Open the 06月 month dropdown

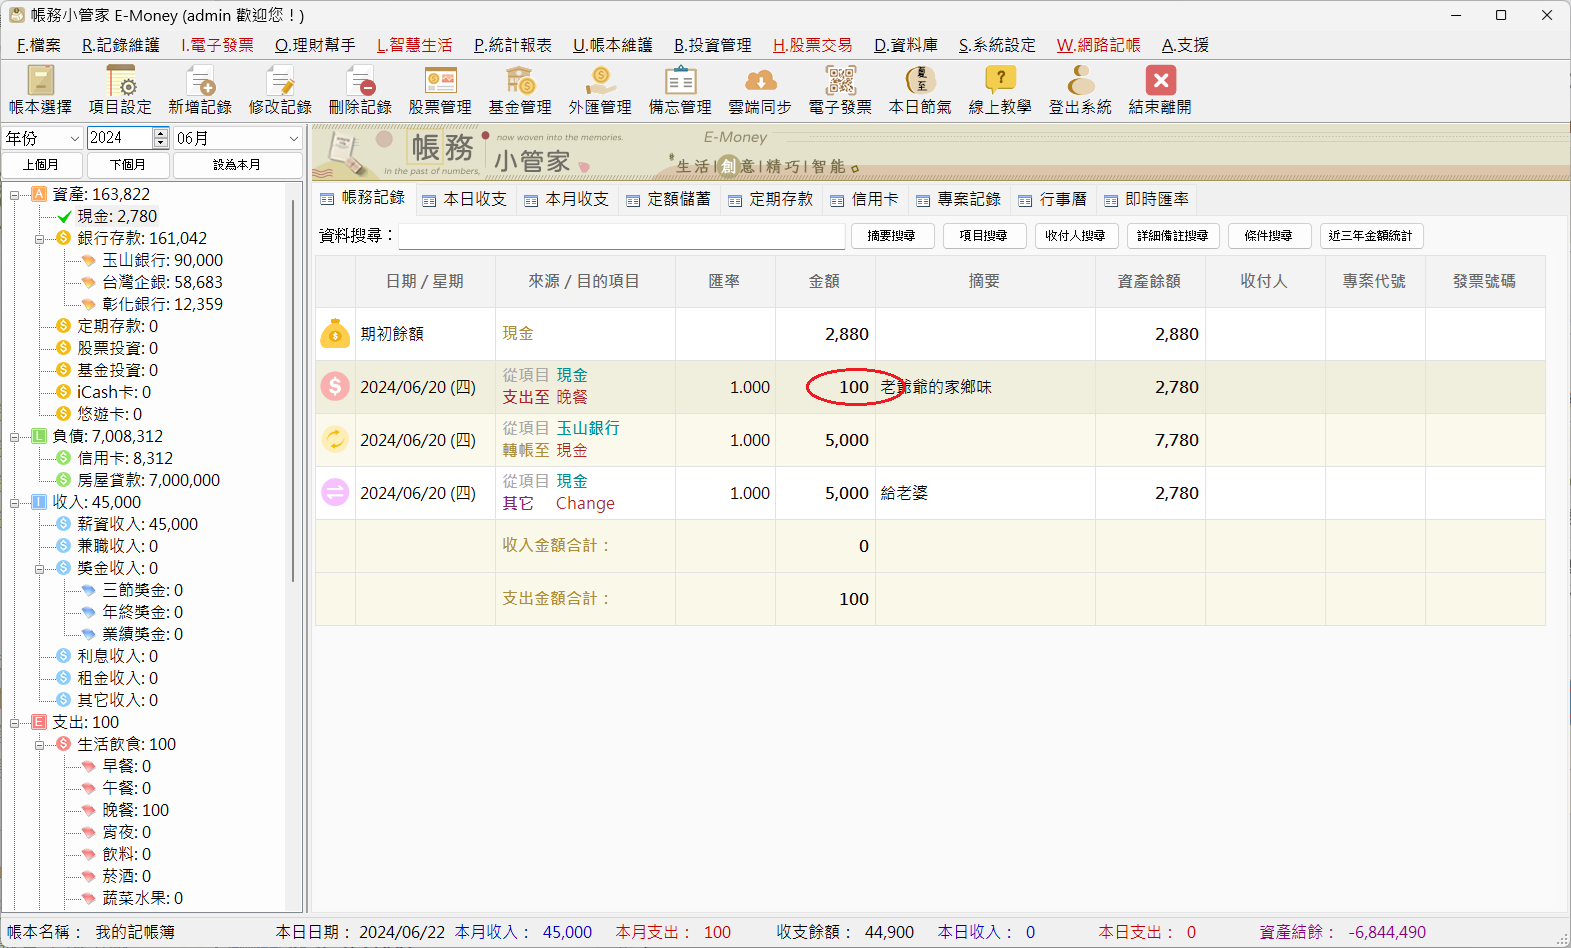(x=237, y=138)
